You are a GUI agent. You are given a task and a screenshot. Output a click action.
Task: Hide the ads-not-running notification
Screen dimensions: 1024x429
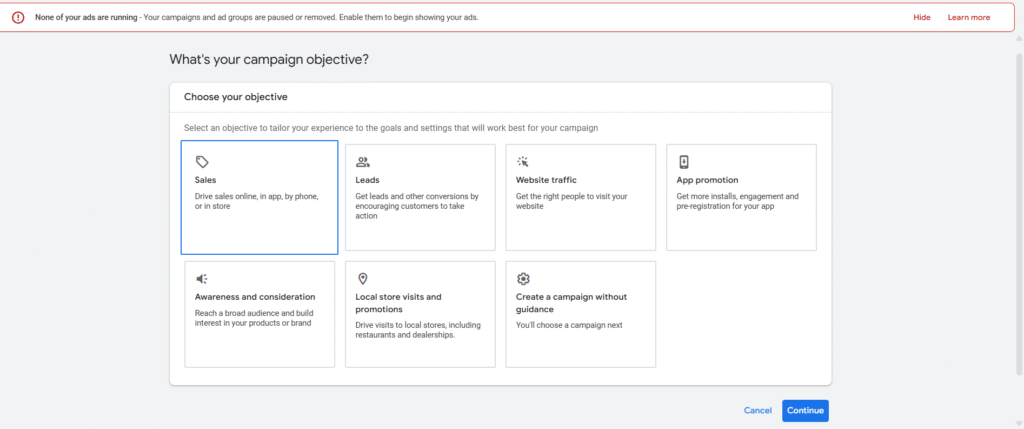(921, 18)
